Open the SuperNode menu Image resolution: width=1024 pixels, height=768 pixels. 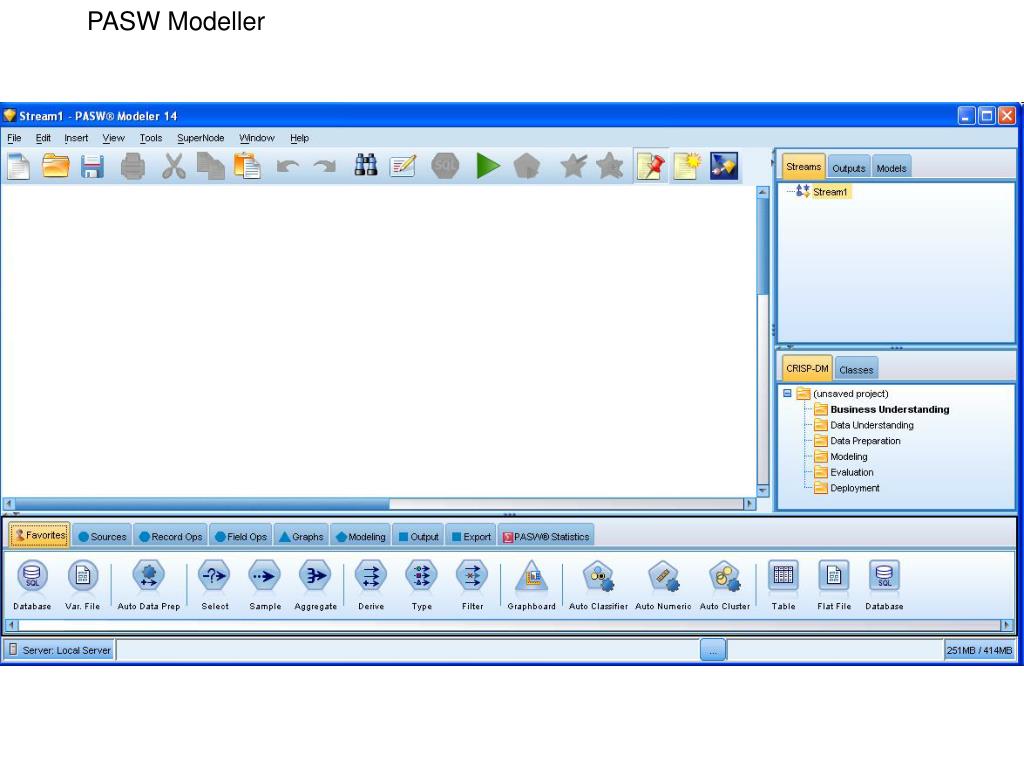click(x=200, y=138)
